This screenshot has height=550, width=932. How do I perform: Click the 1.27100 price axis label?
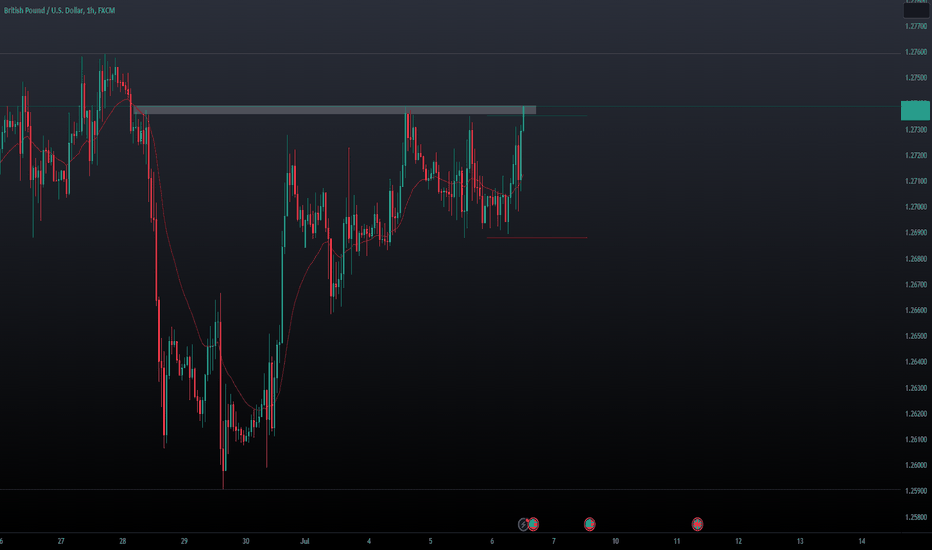pos(916,181)
